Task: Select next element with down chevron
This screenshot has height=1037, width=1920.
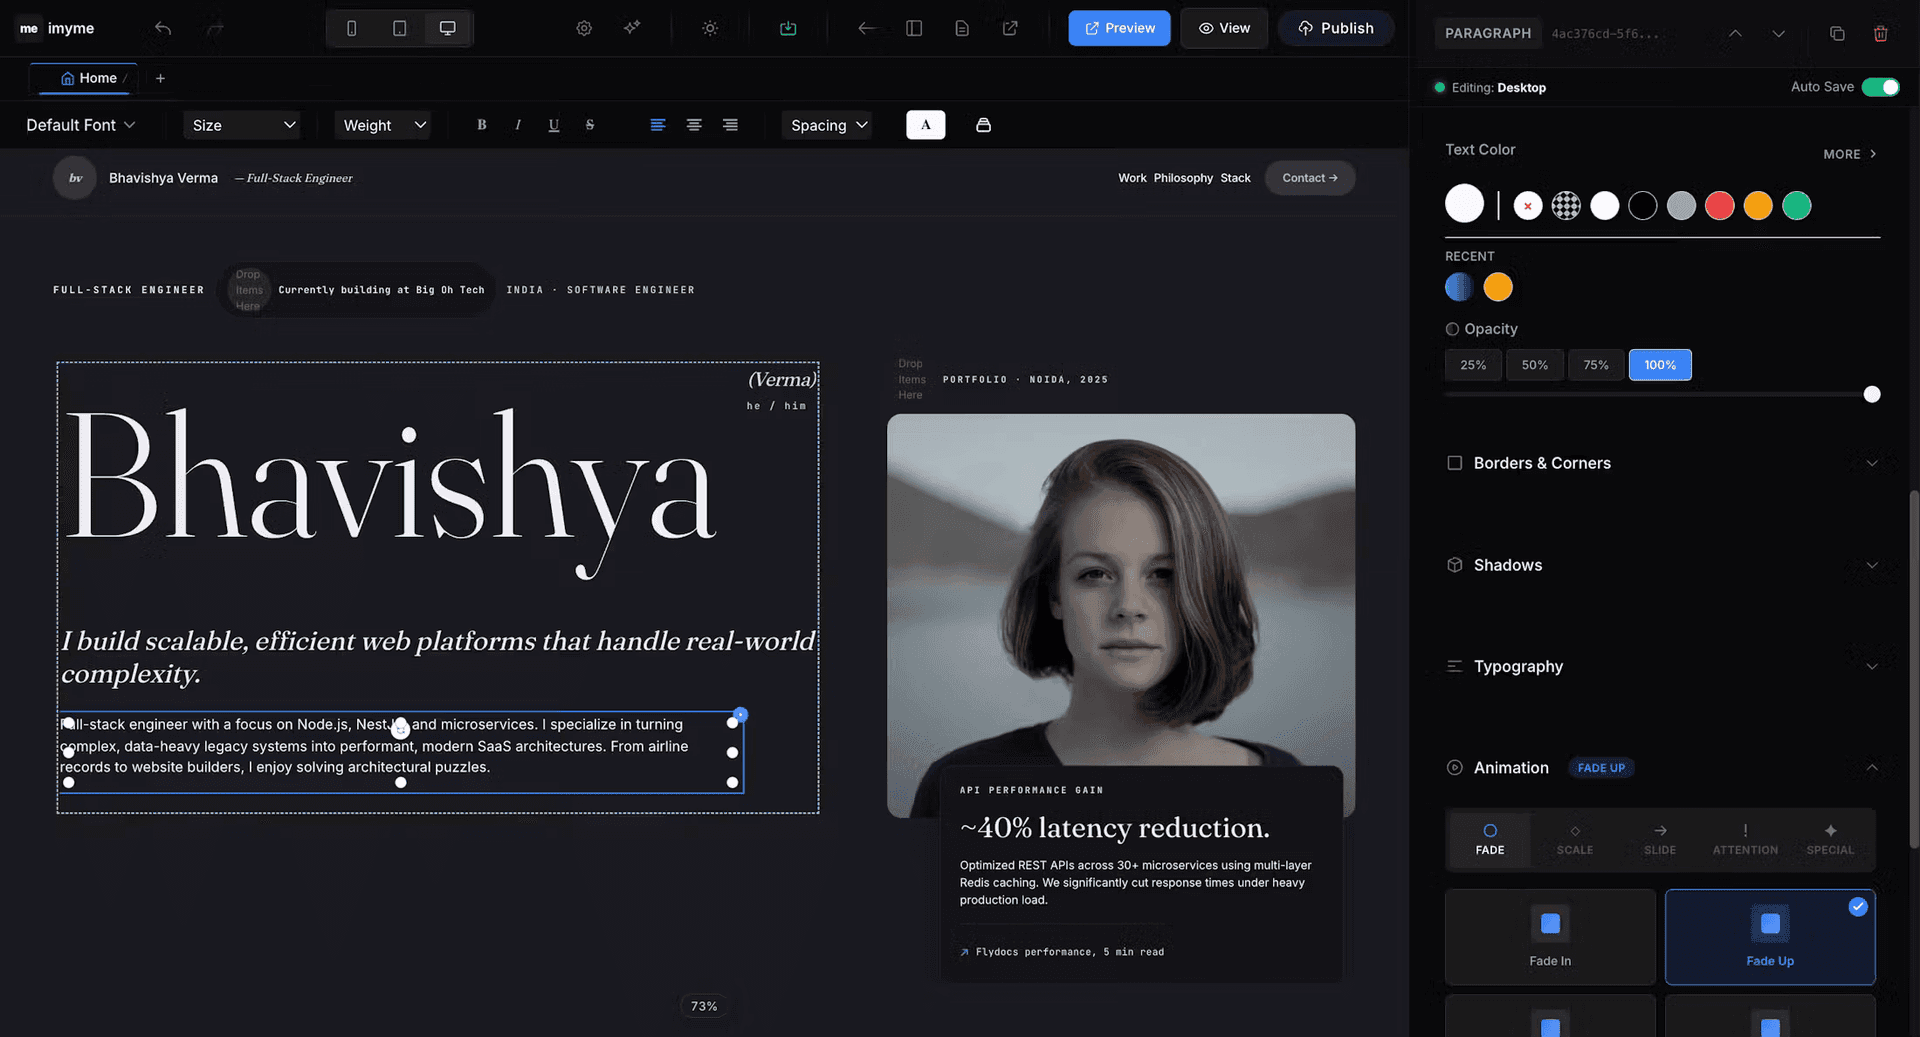Action: [1778, 33]
